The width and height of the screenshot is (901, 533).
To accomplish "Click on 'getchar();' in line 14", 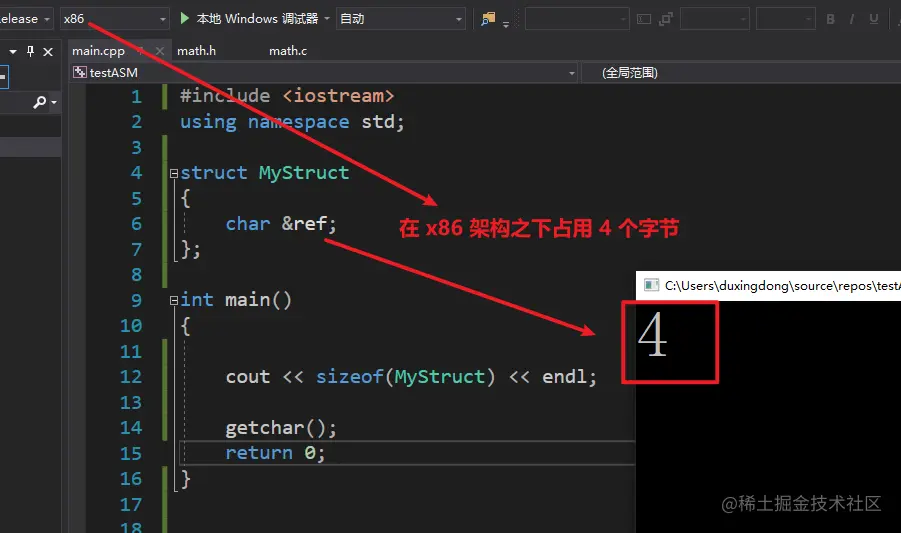I will tap(280, 428).
